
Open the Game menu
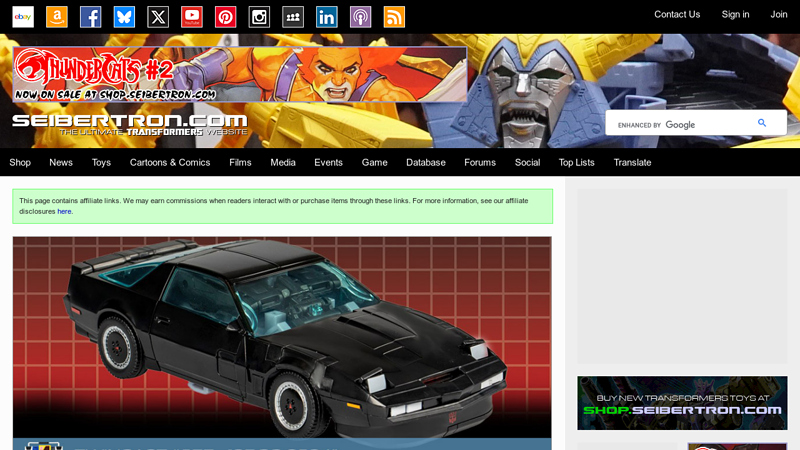pos(374,162)
